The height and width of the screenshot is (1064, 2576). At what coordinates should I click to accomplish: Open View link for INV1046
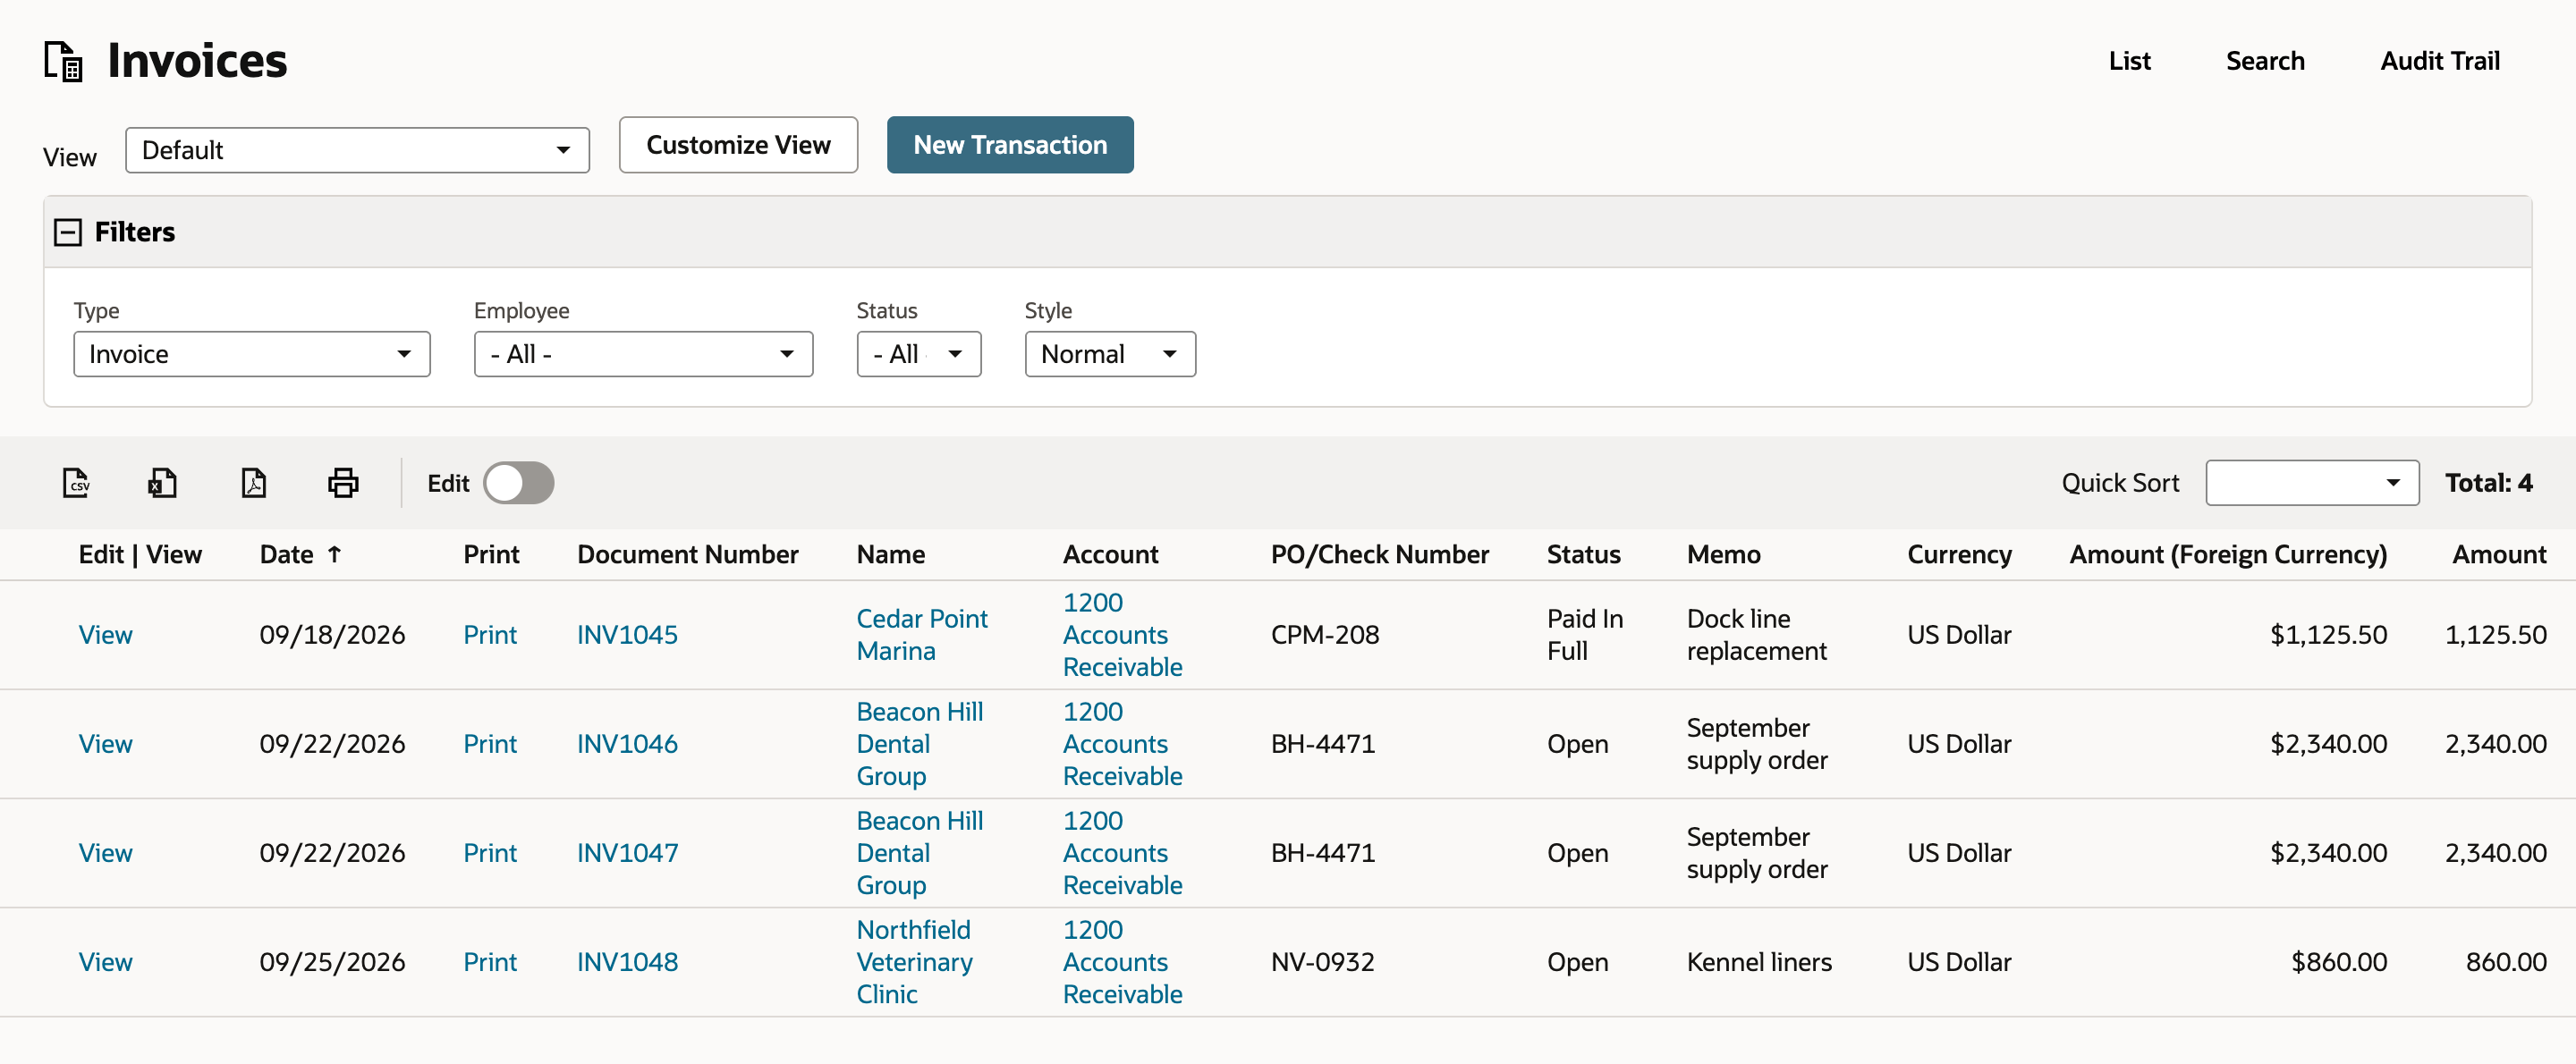click(x=106, y=743)
